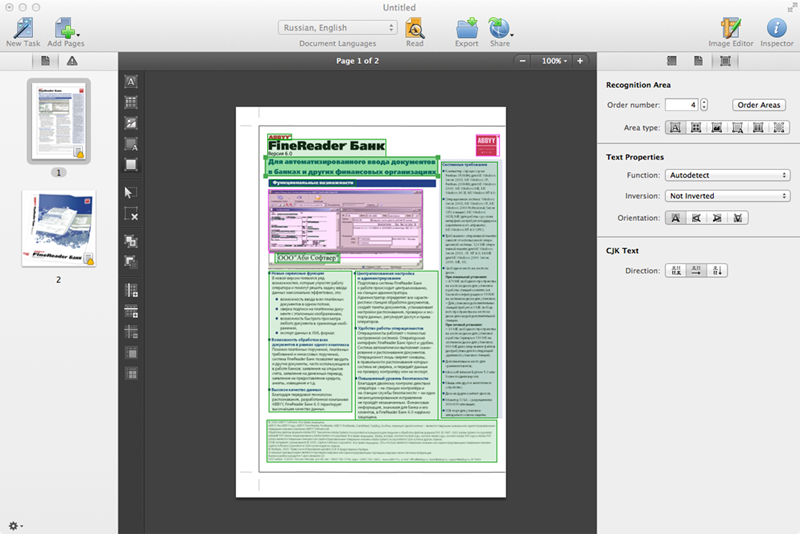Screen dimensions: 800x534
Task: Select the Background Picture Area tool
Action: (131, 144)
